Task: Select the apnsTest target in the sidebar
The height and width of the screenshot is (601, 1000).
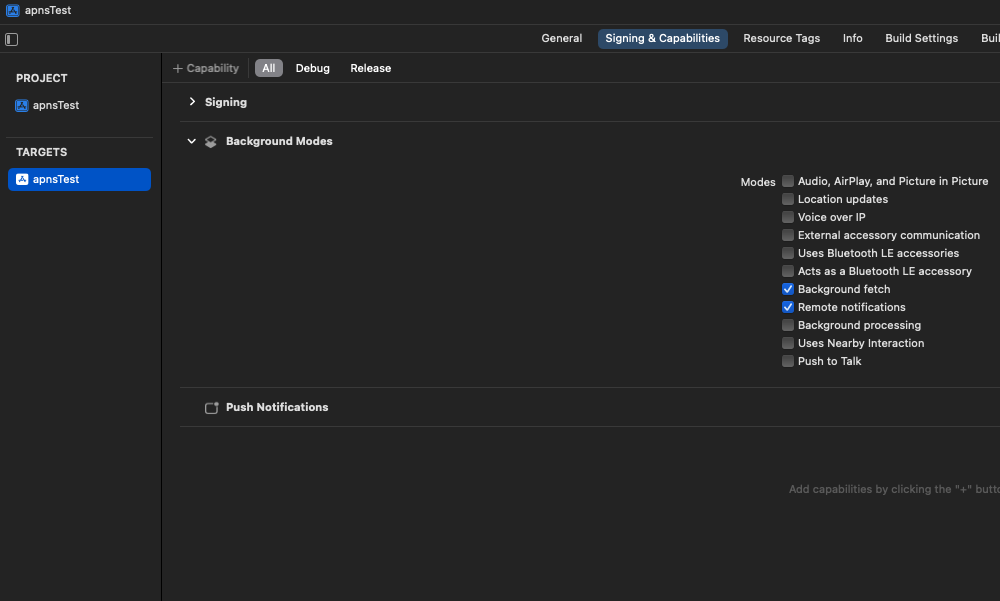Action: (x=79, y=179)
